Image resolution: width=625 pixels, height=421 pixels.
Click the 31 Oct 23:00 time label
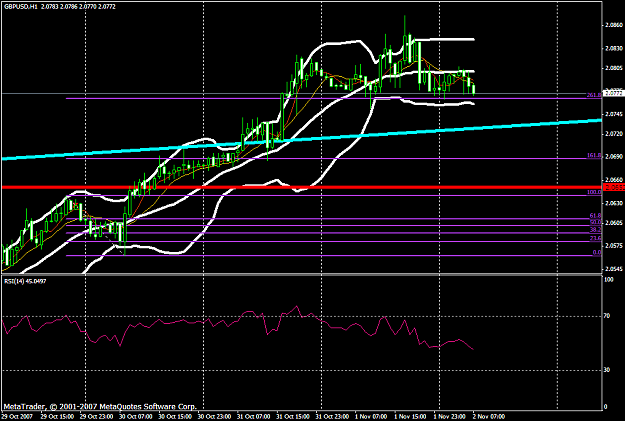332,417
